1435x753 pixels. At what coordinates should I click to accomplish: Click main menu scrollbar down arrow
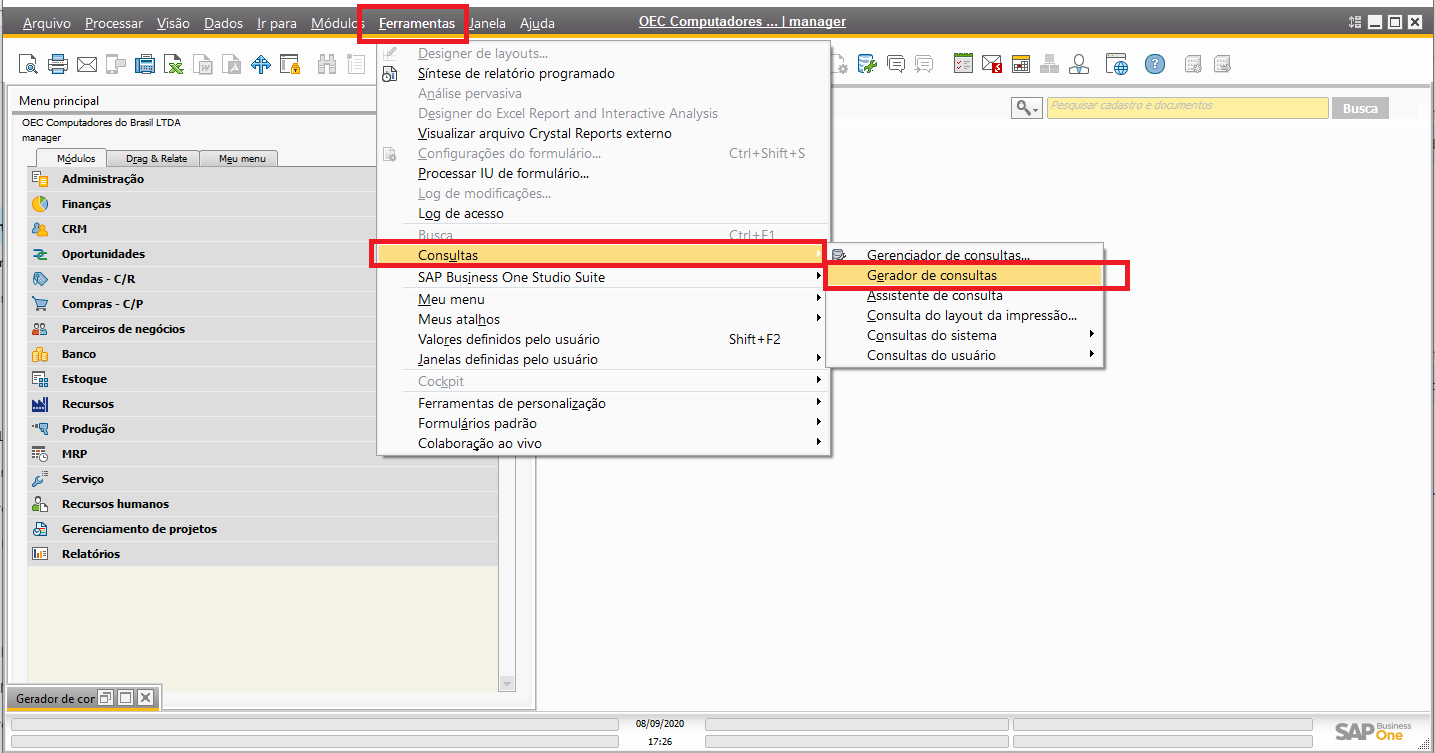tap(506, 684)
